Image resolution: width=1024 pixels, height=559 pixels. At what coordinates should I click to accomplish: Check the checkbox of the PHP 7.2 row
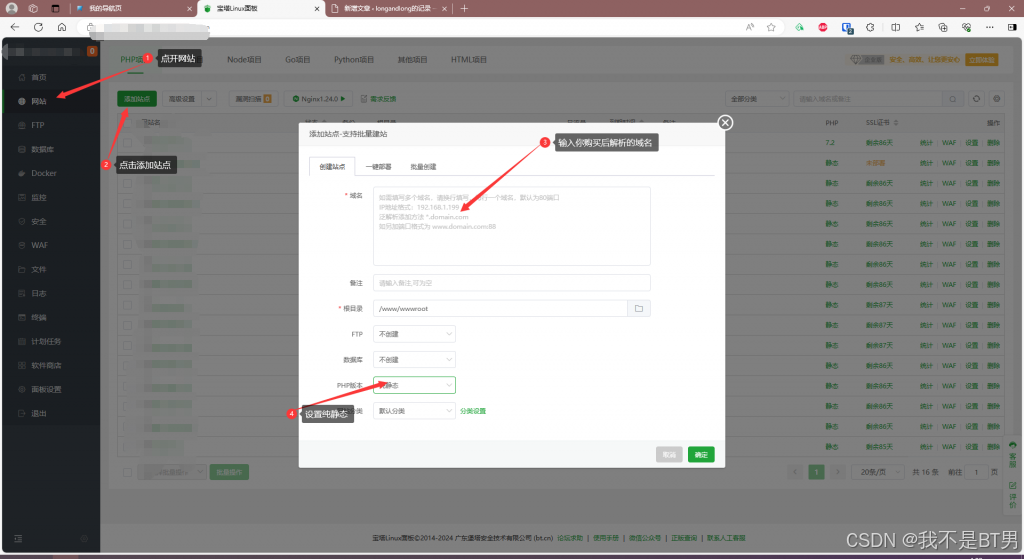pos(127,142)
